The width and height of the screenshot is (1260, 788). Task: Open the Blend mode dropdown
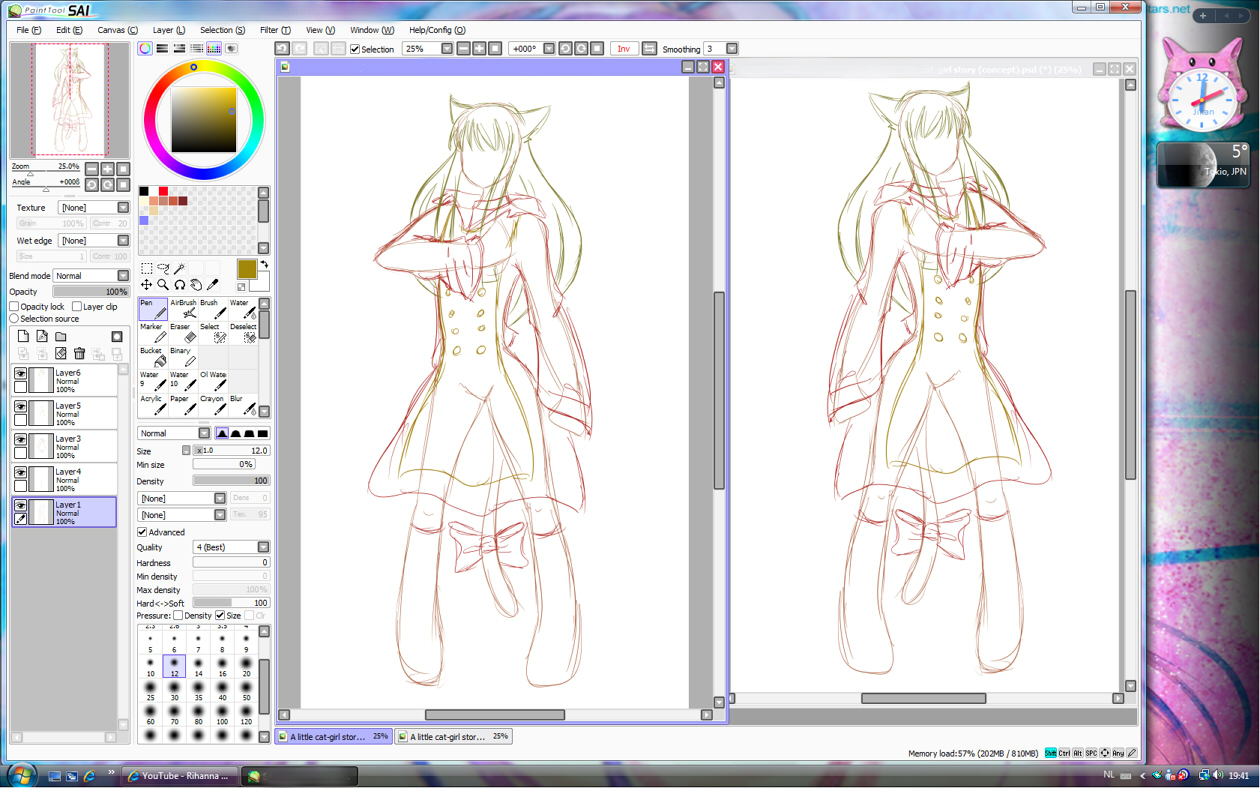123,276
